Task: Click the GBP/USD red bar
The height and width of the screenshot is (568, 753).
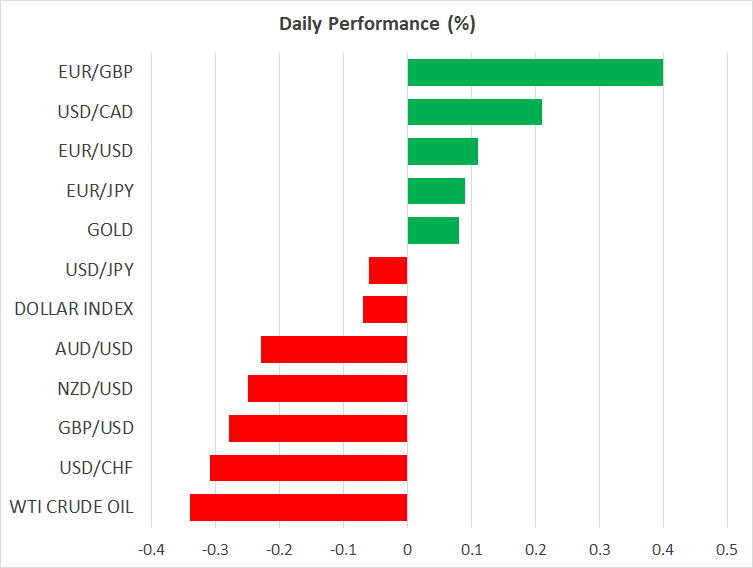Action: [x=318, y=428]
